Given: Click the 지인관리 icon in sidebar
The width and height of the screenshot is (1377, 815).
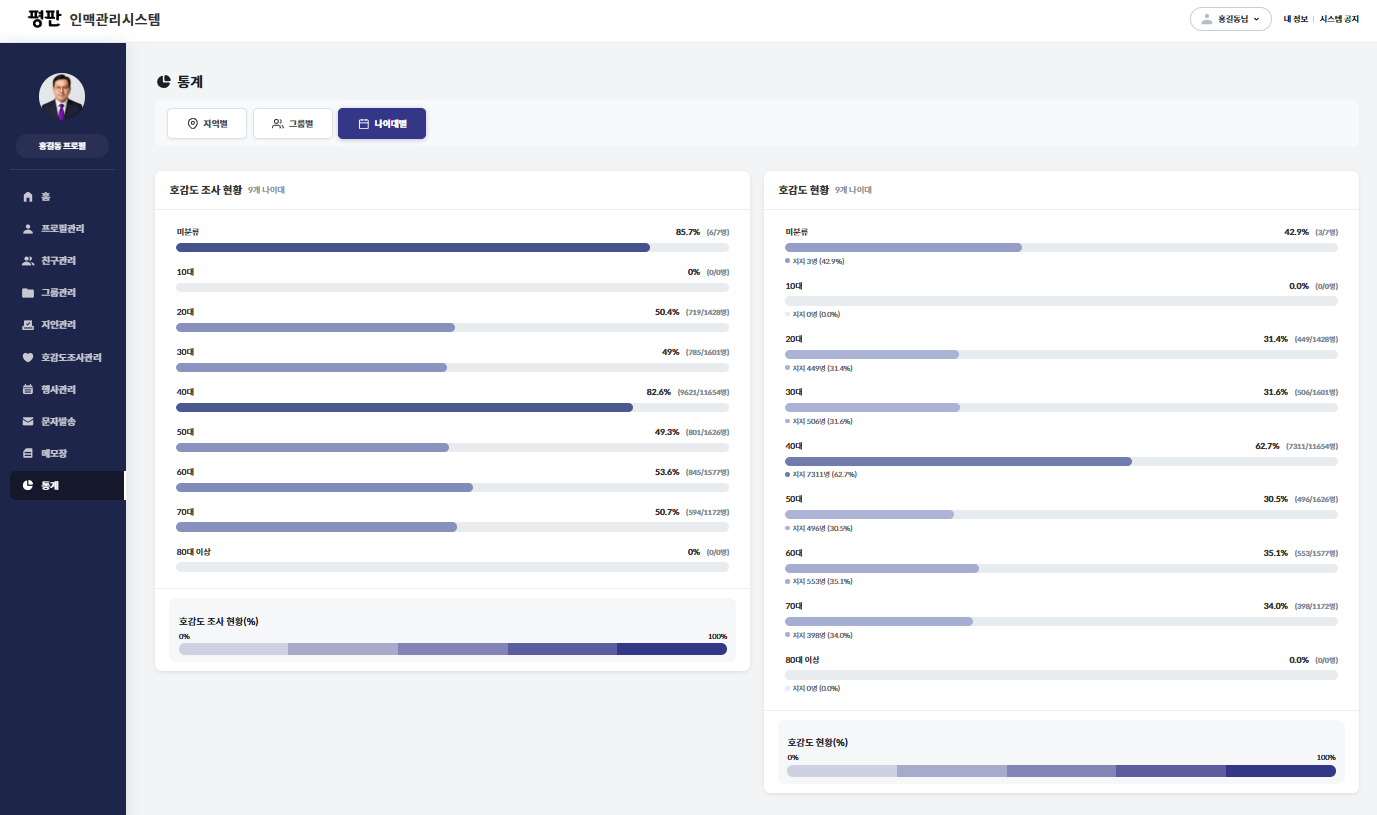Looking at the screenshot, I should pyautogui.click(x=28, y=325).
